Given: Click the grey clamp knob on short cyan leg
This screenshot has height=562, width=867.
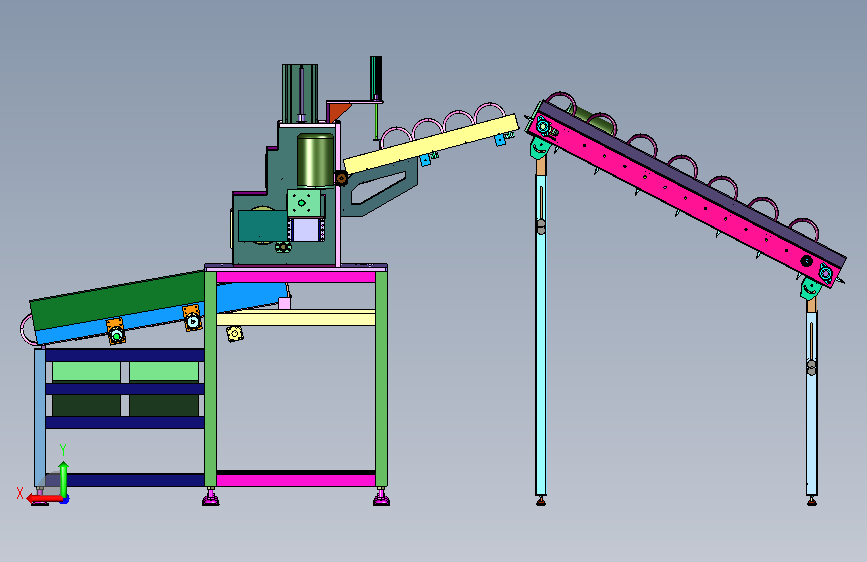Looking at the screenshot, I should 811,367.
